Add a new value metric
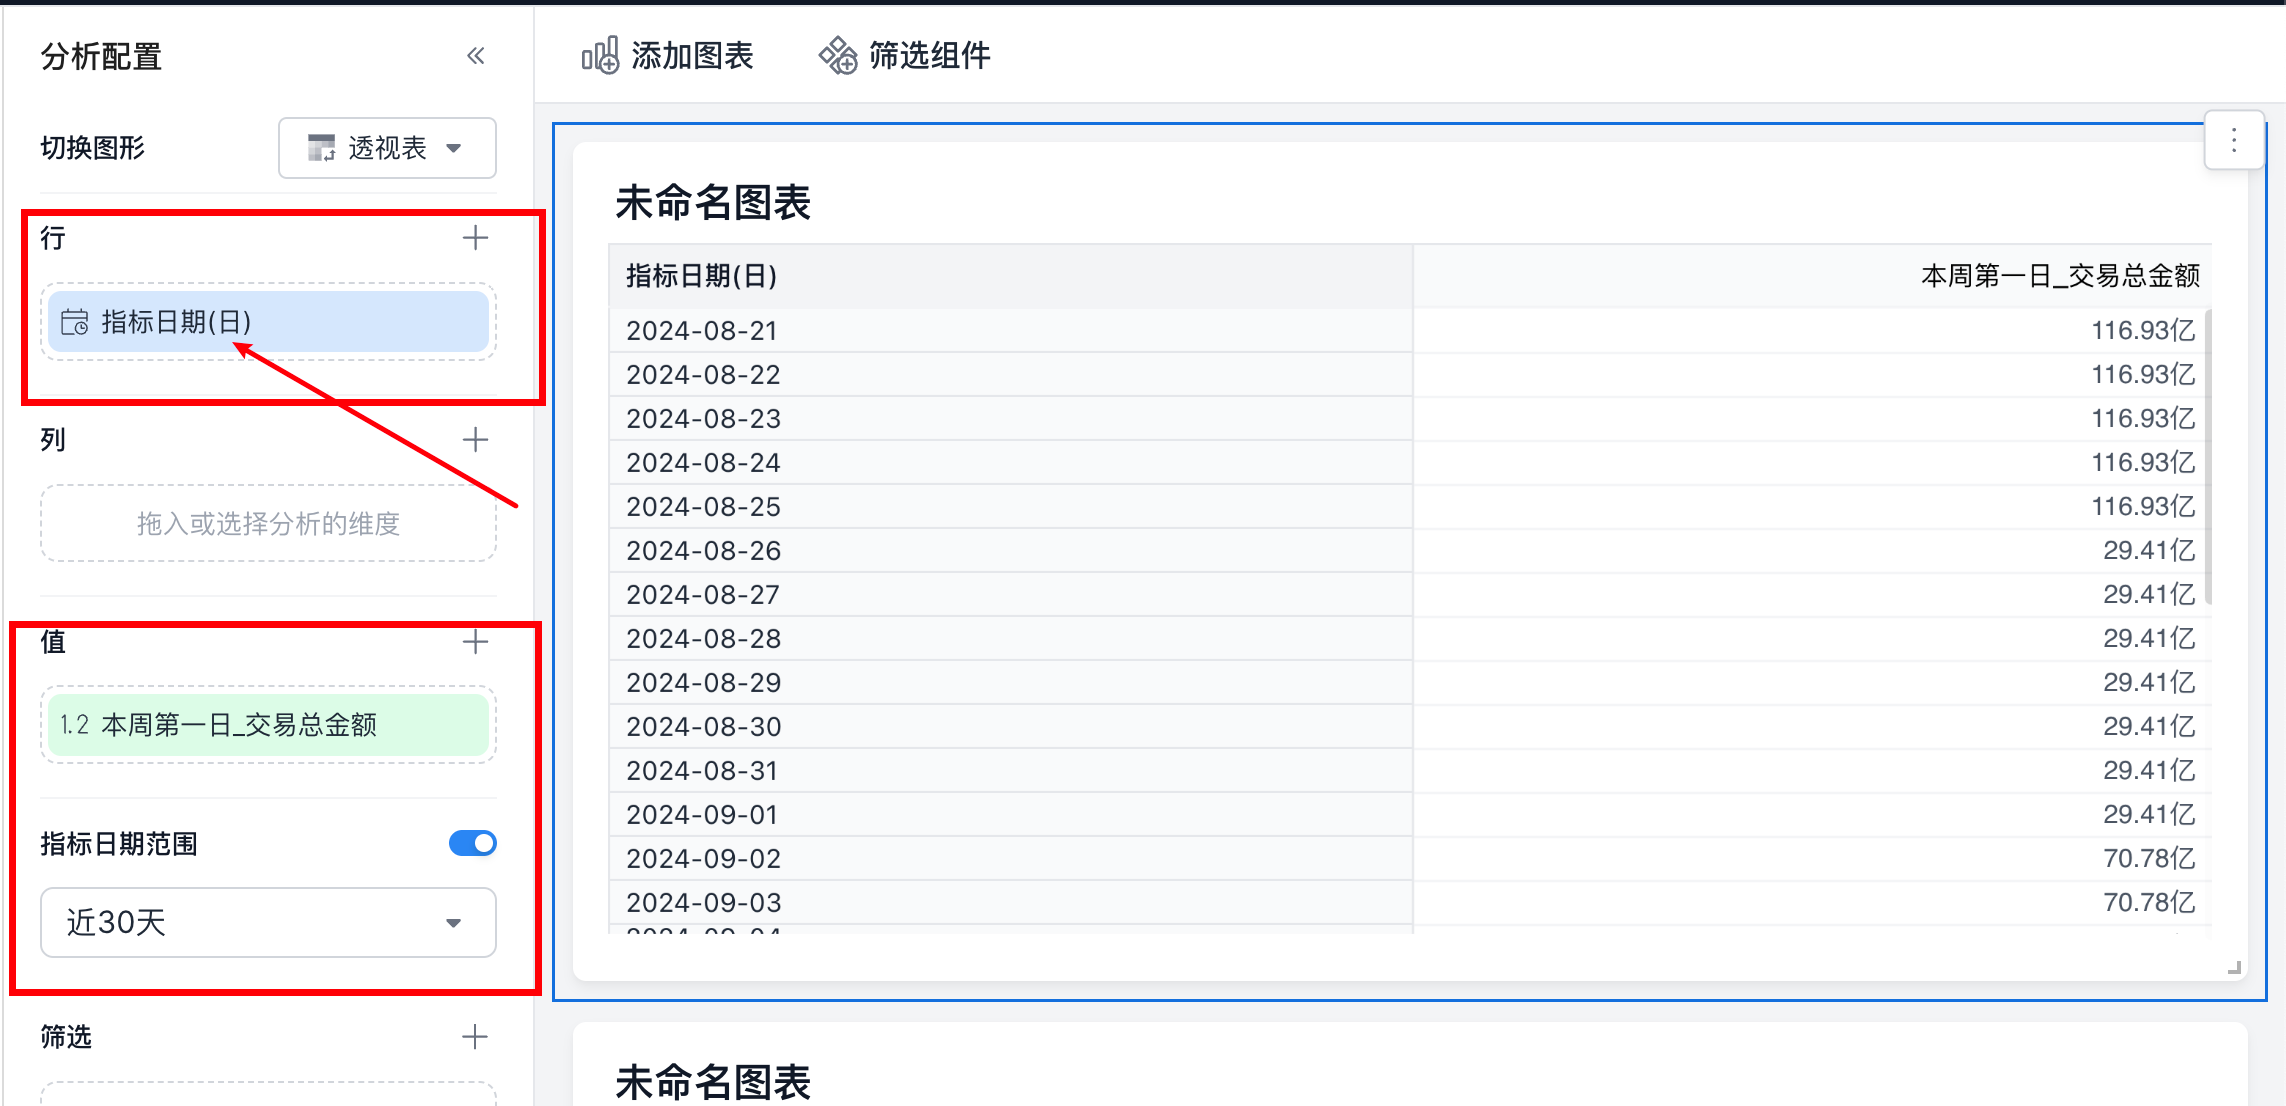 (x=476, y=642)
